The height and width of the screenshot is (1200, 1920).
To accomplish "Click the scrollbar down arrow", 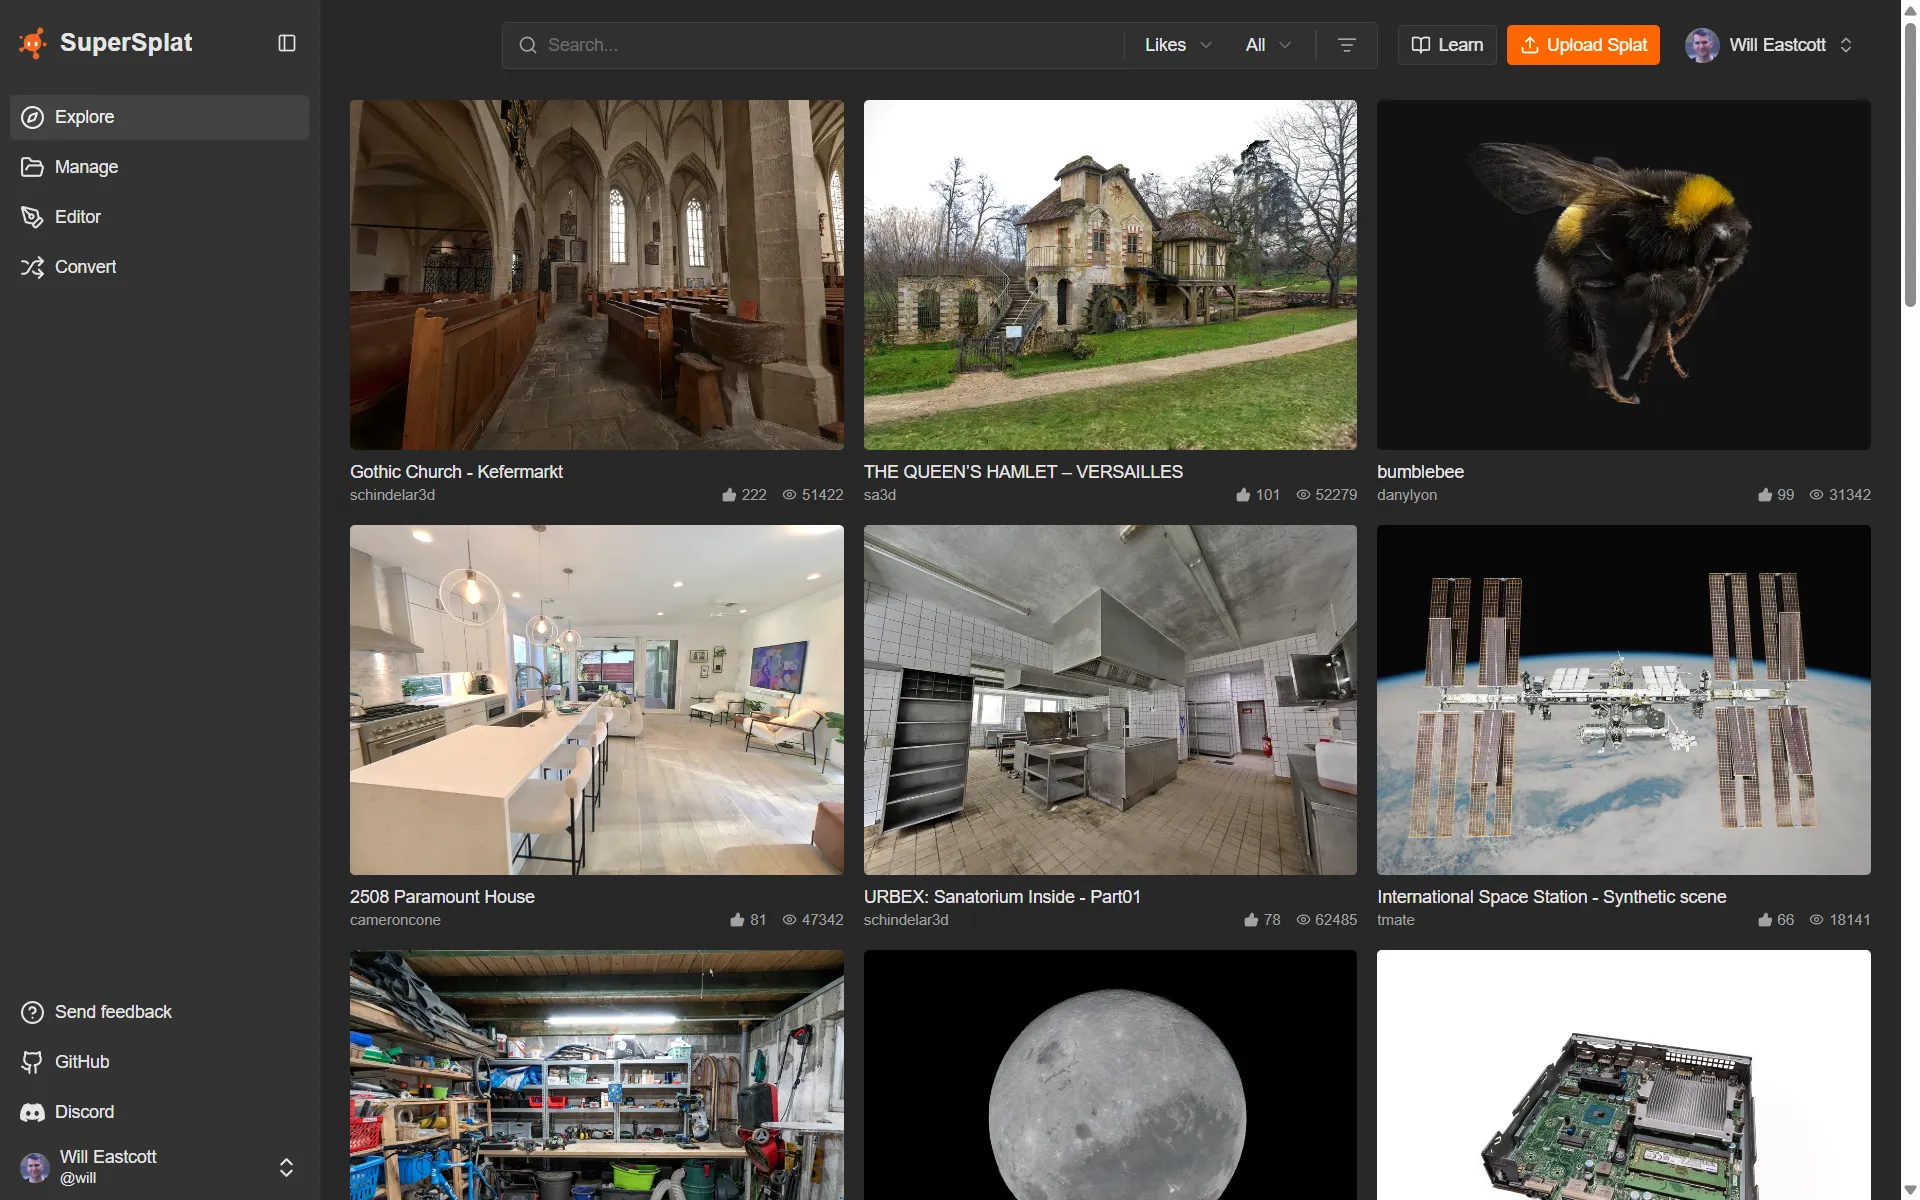I will (x=1910, y=1190).
